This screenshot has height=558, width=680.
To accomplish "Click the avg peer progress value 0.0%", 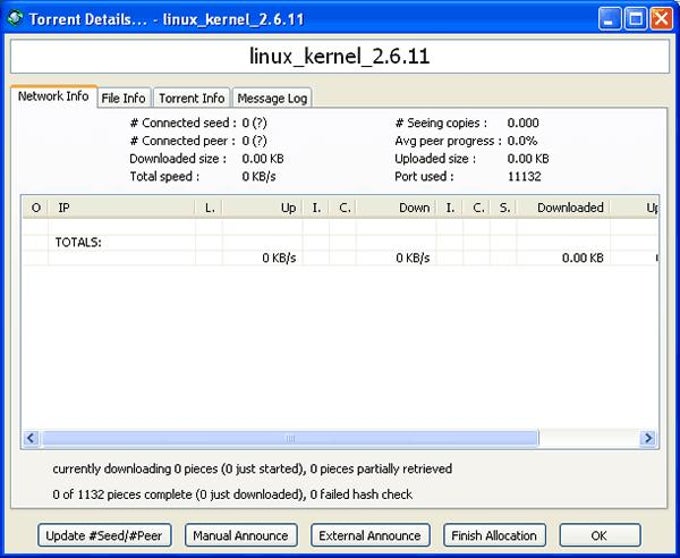I will (x=522, y=141).
